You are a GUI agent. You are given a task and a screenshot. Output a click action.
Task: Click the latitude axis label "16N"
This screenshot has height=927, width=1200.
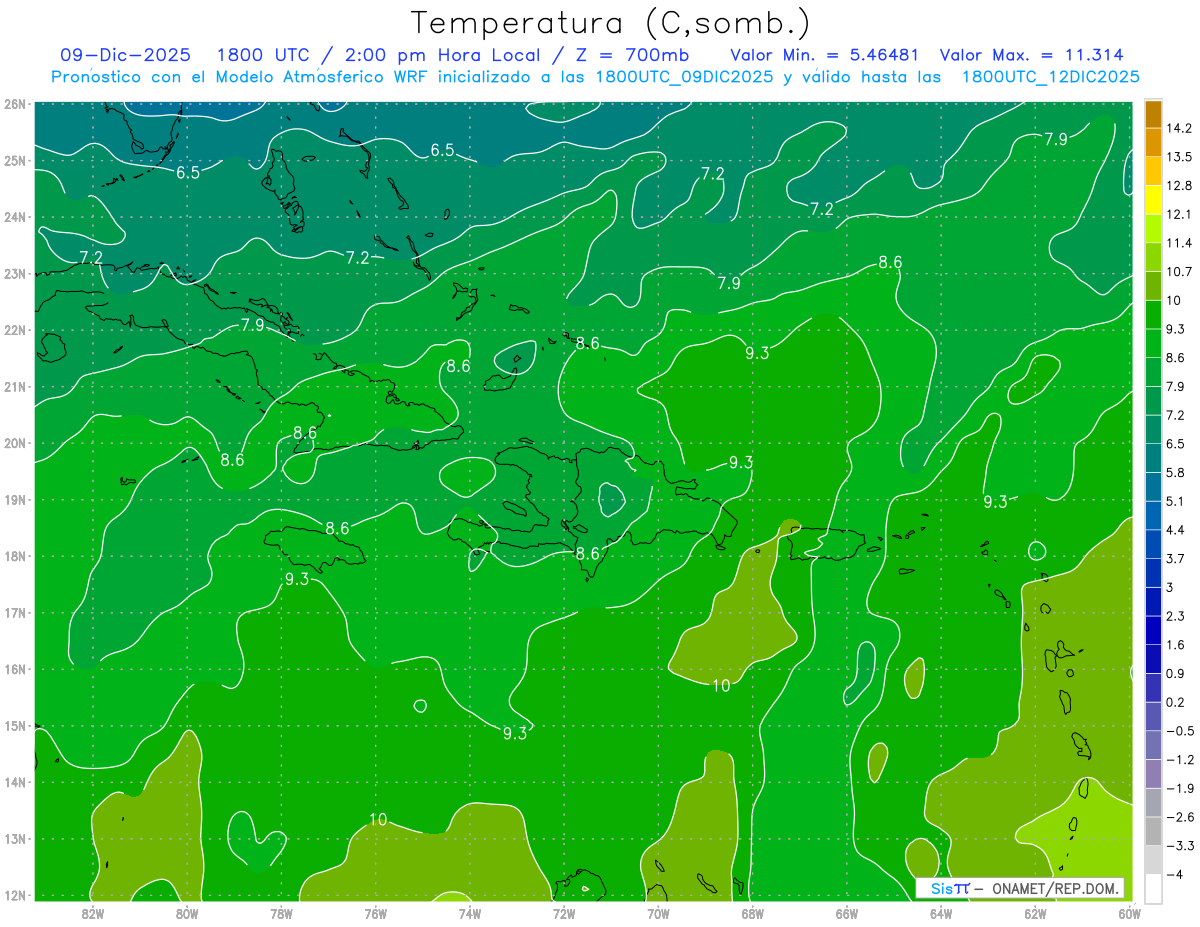click(x=14, y=669)
